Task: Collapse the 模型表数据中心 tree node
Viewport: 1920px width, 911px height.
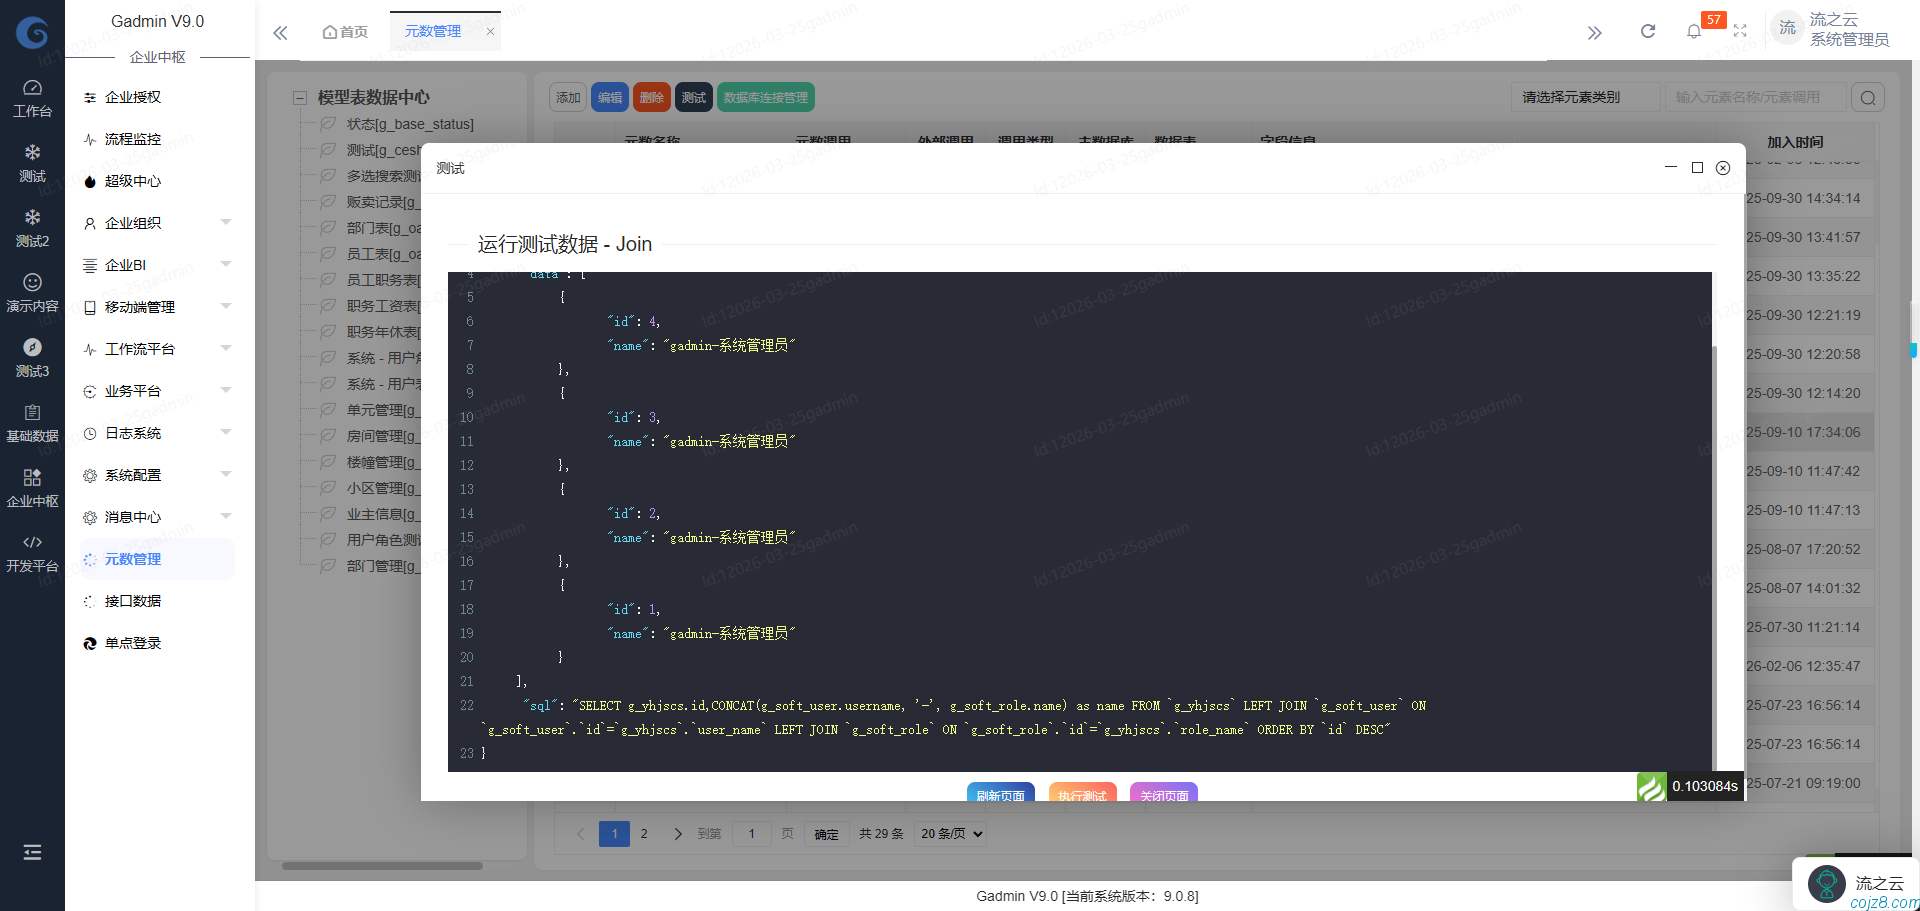Action: click(299, 98)
